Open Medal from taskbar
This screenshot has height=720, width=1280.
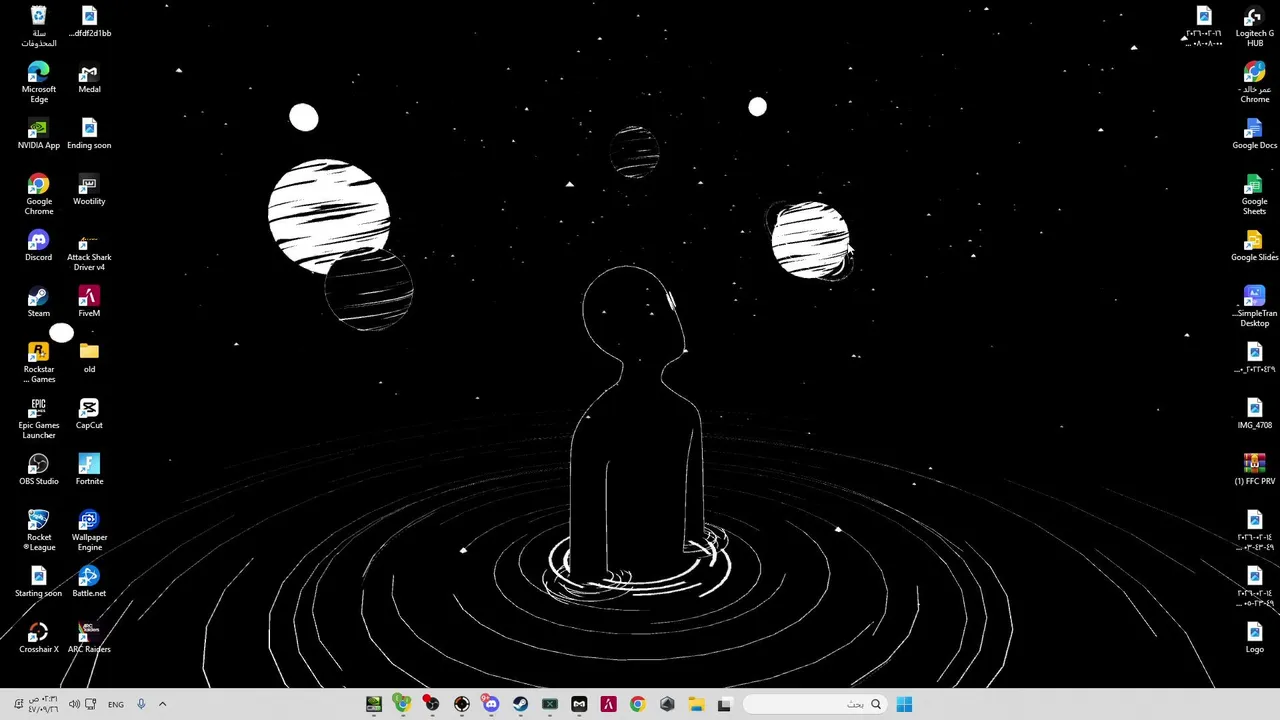click(x=579, y=705)
